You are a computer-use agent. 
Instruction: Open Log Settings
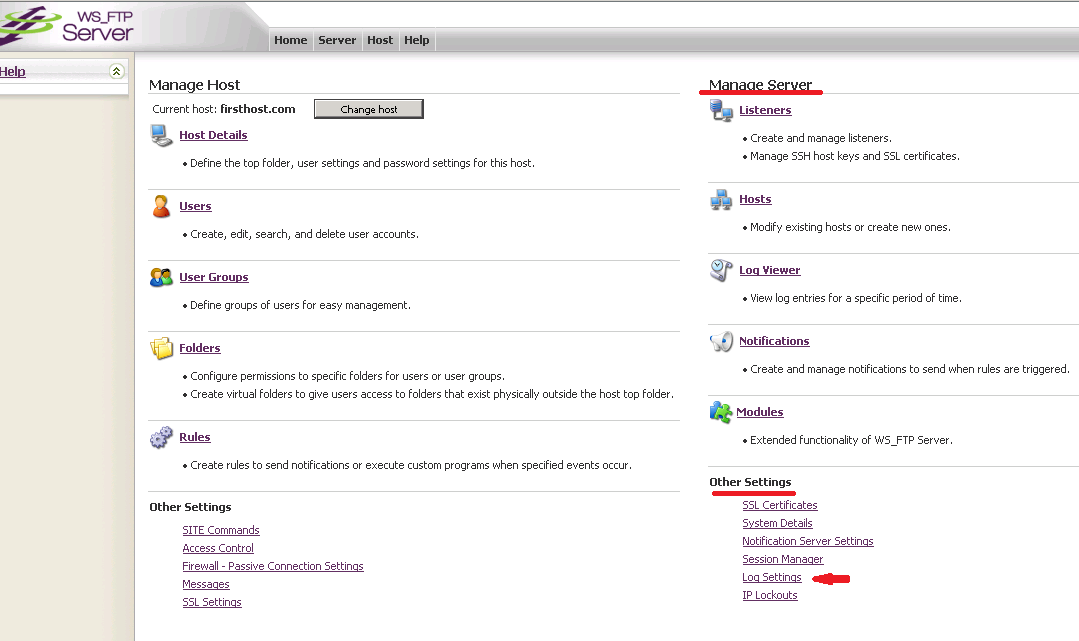771,577
